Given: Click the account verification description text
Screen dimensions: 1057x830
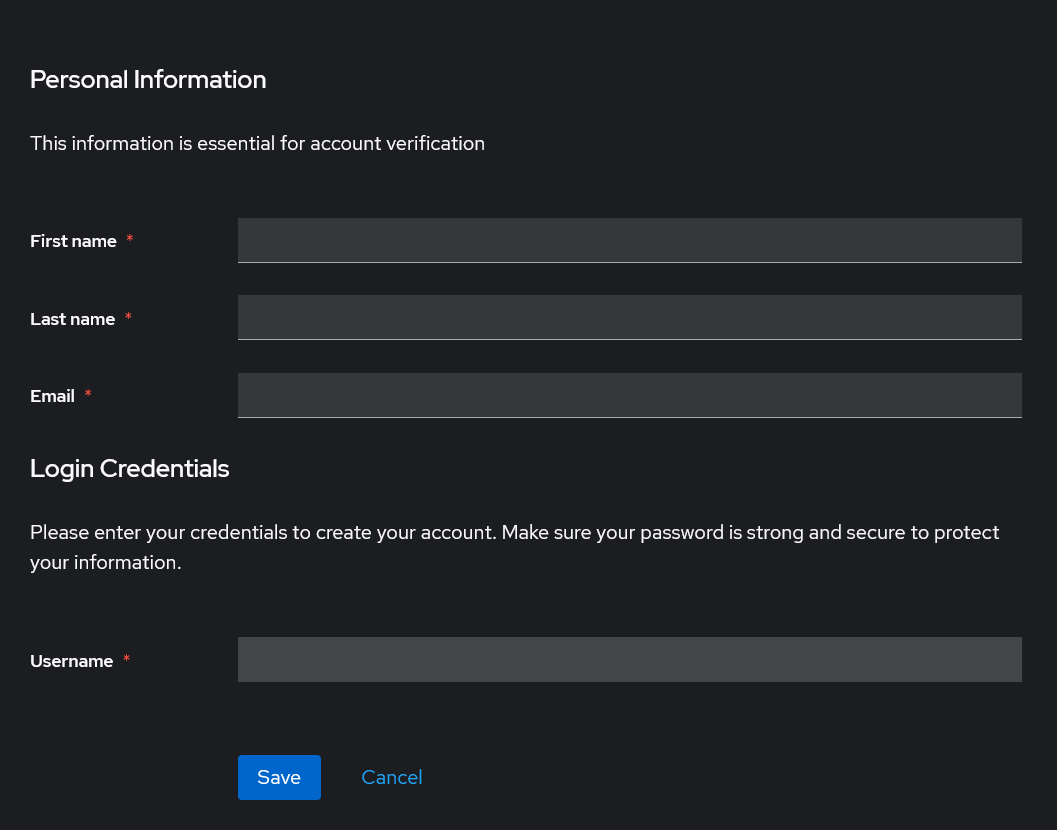Looking at the screenshot, I should (x=257, y=143).
